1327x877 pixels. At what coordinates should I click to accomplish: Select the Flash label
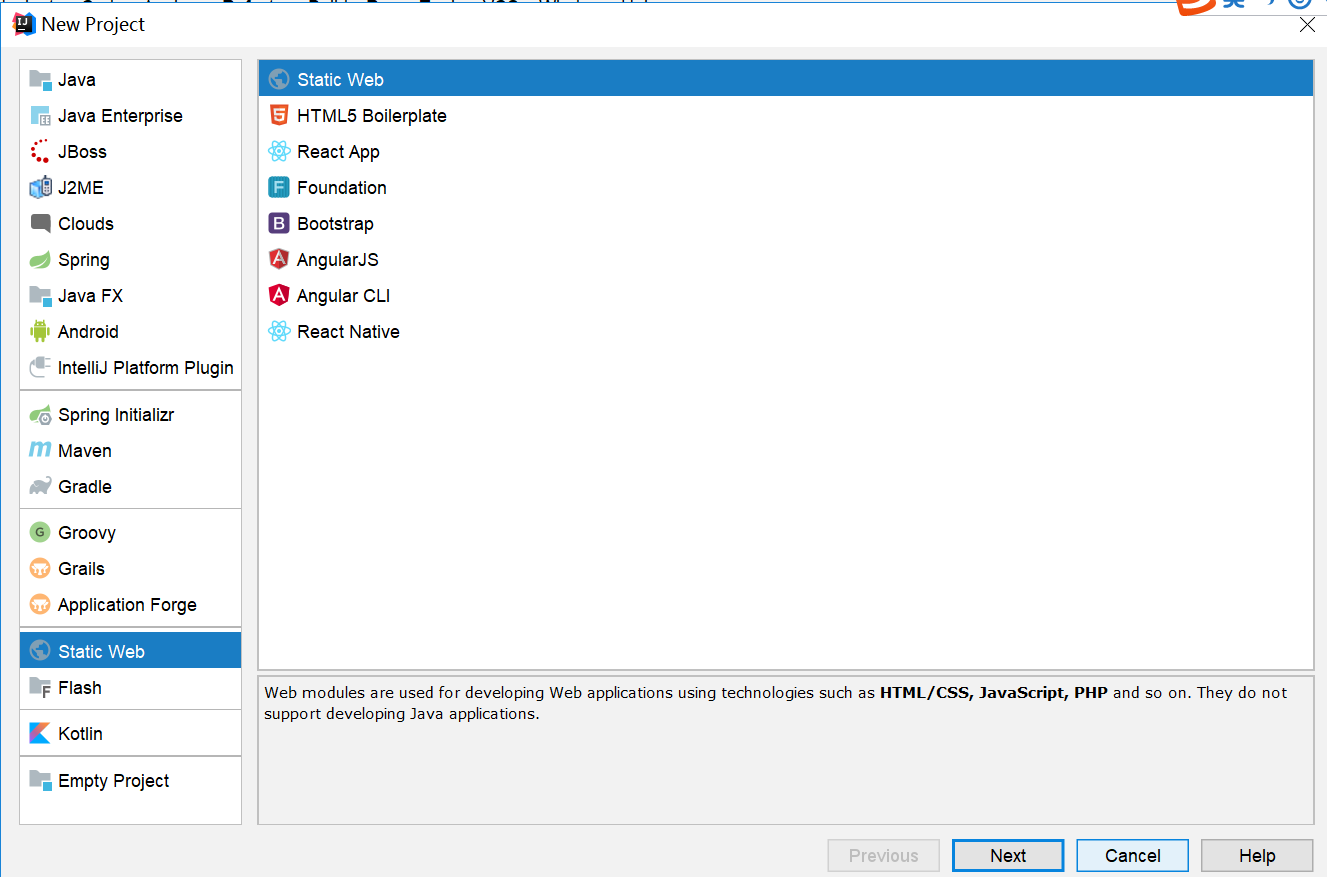click(x=80, y=688)
